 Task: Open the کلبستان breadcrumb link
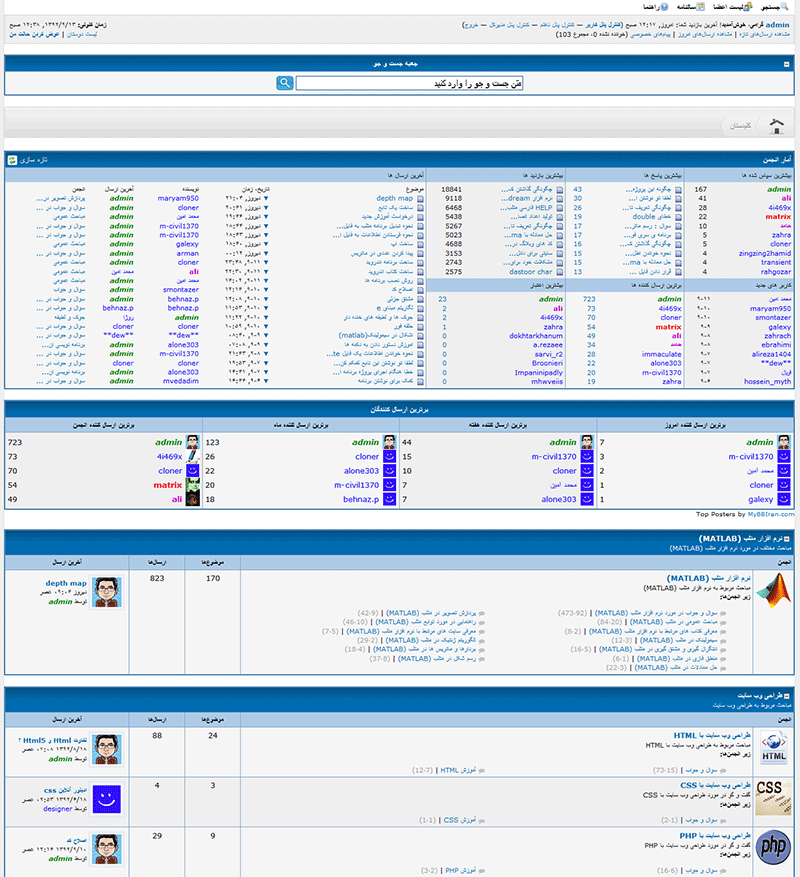(740, 126)
